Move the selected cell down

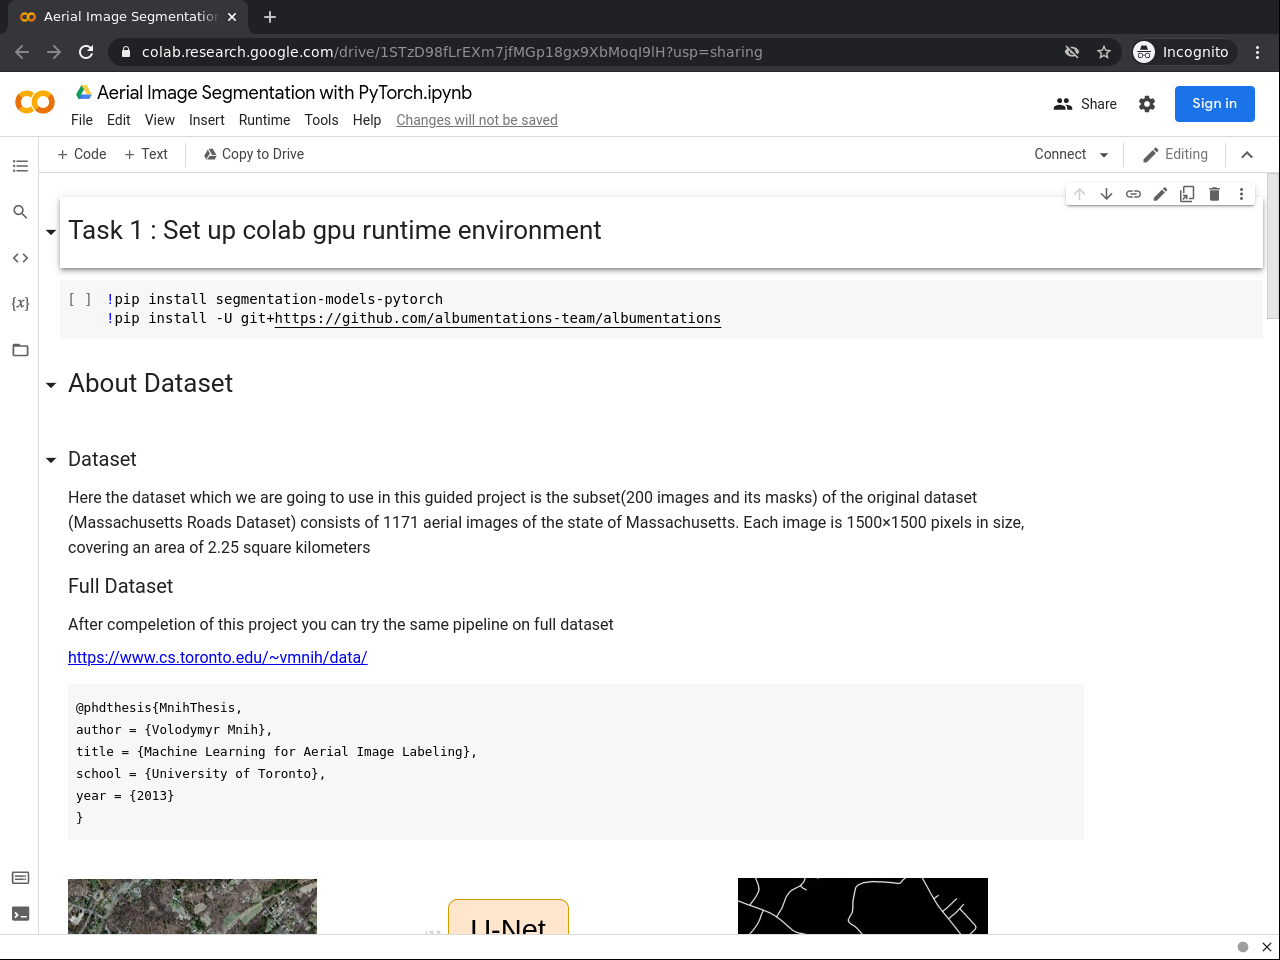1106,194
